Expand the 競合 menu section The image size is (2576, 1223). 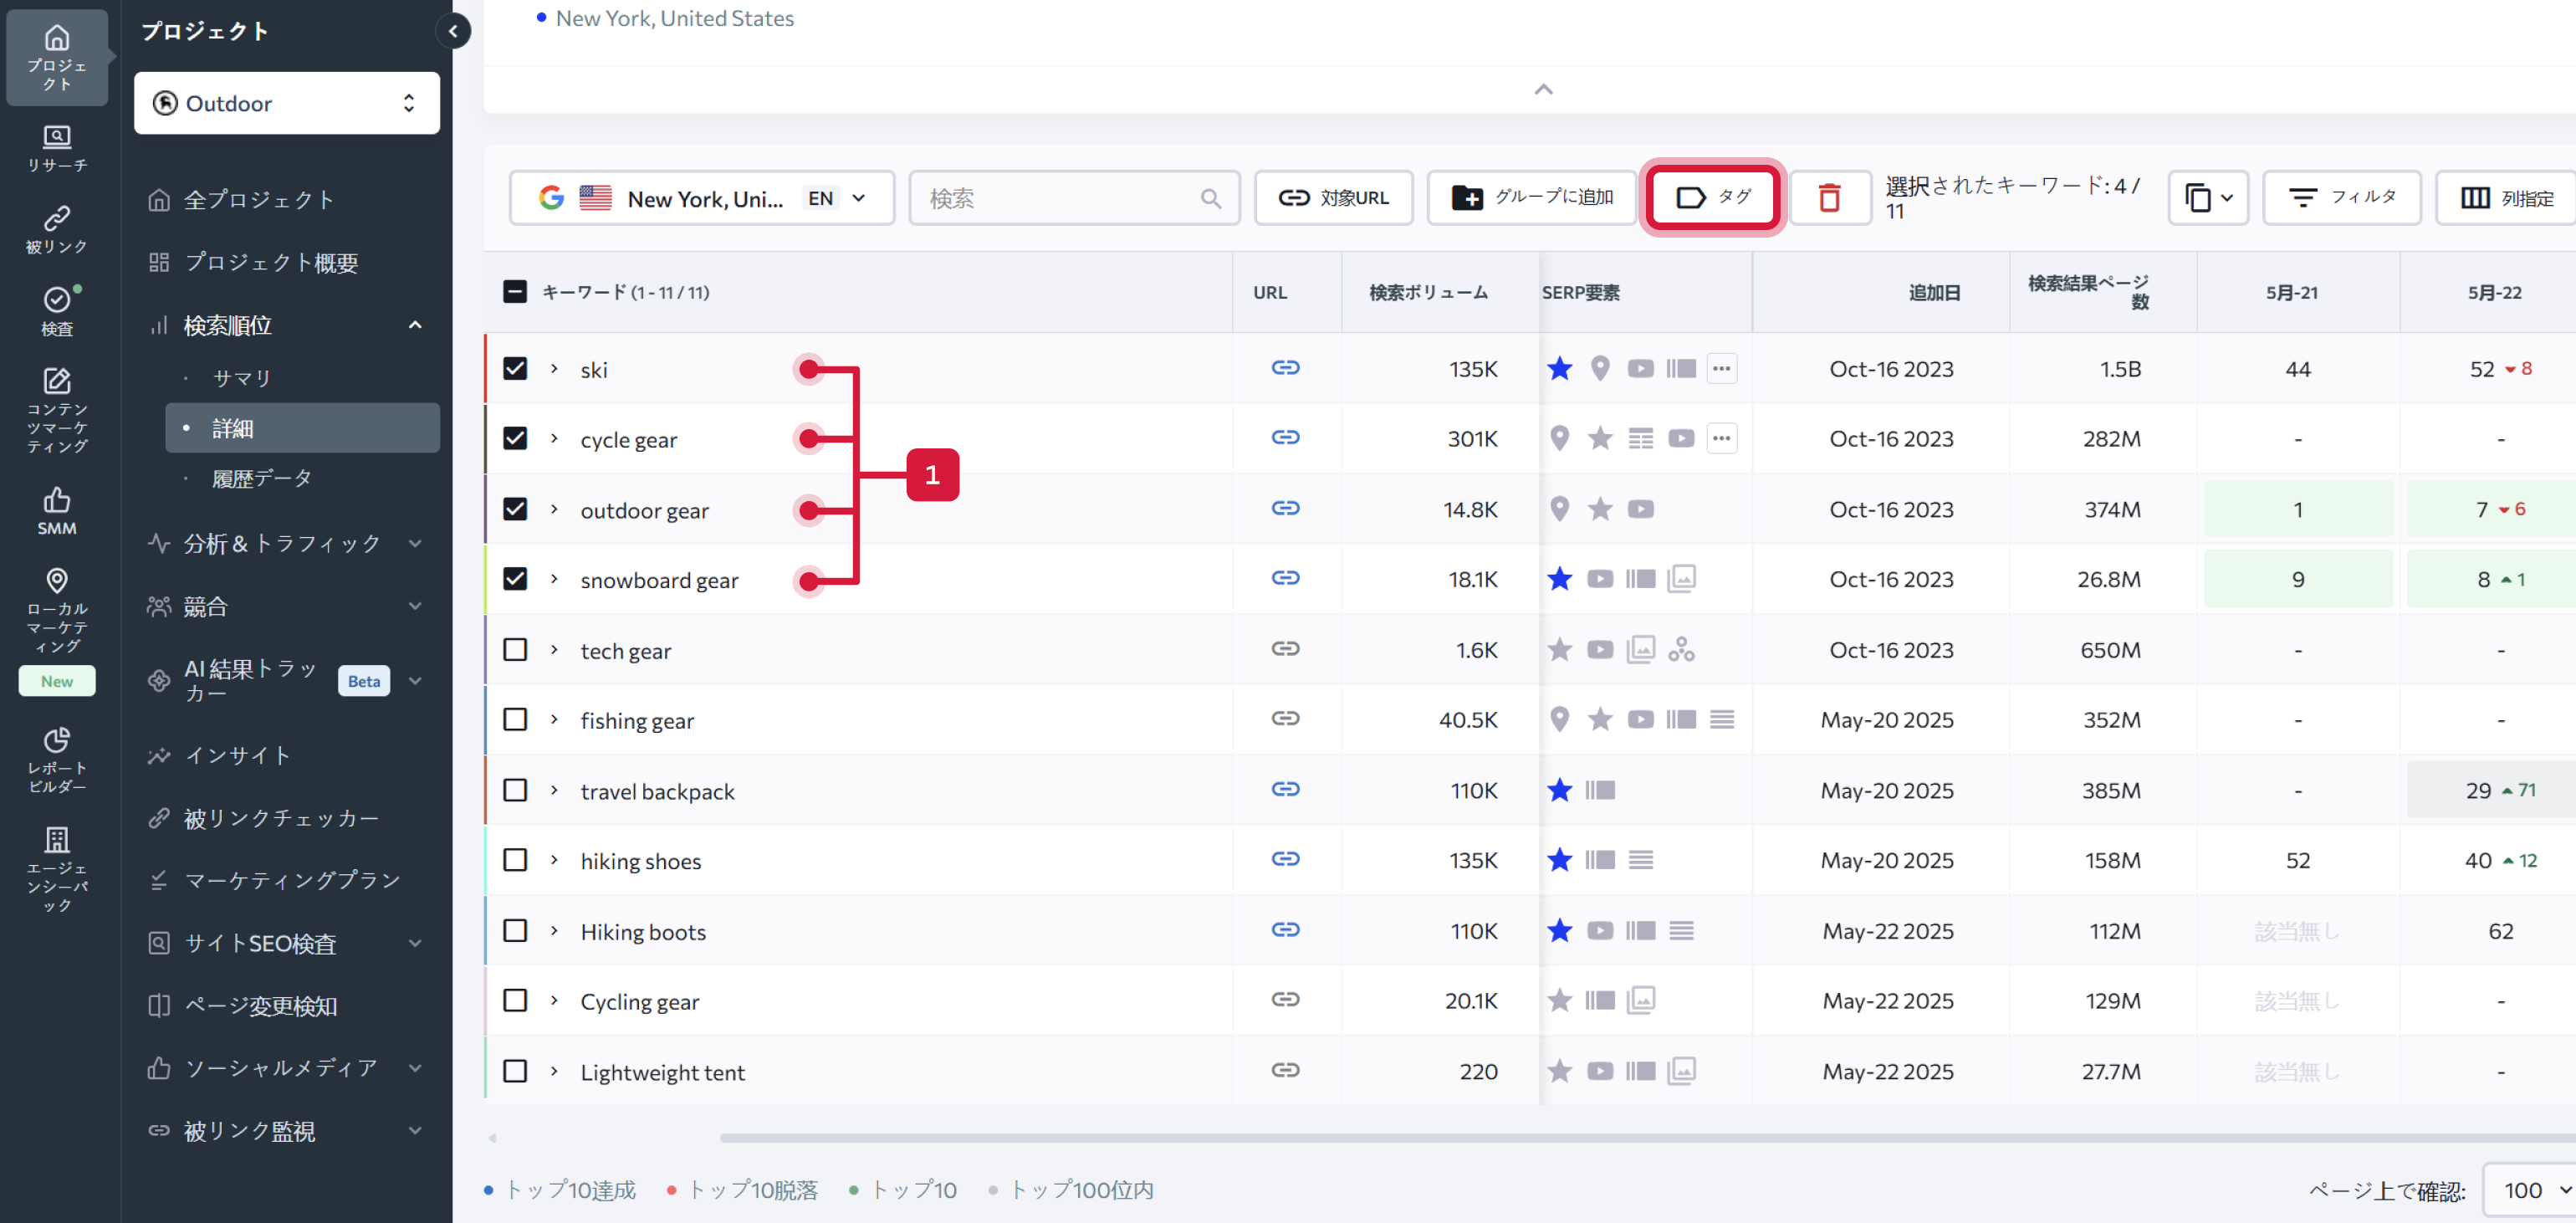(415, 606)
